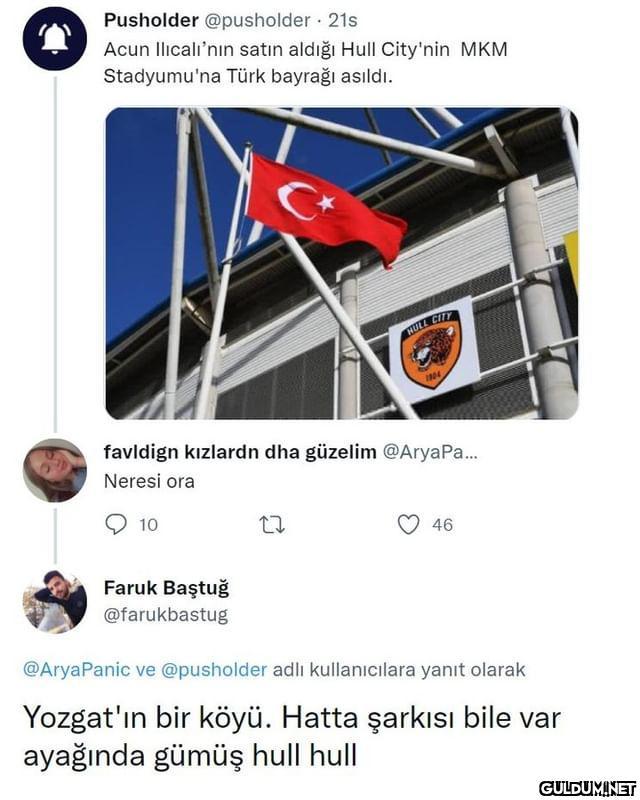Follow the blue @pusholder mention link
The height and width of the screenshot is (800, 640).
(x=214, y=669)
